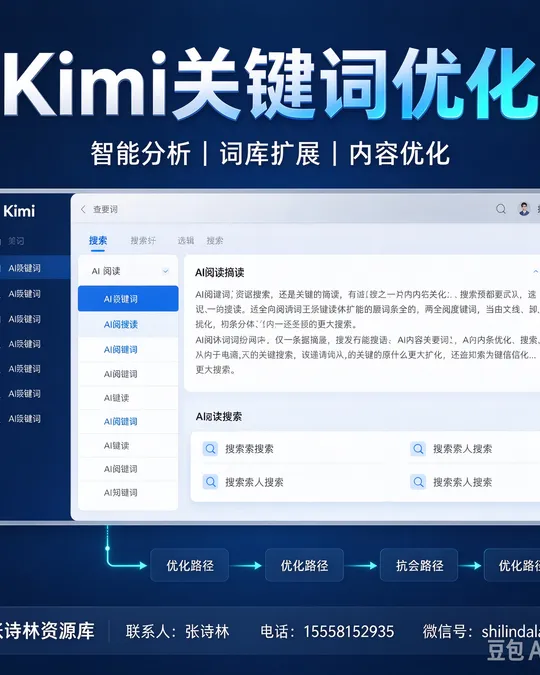Select the AI知键词 list item
The width and height of the screenshot is (540, 675).
click(128, 492)
